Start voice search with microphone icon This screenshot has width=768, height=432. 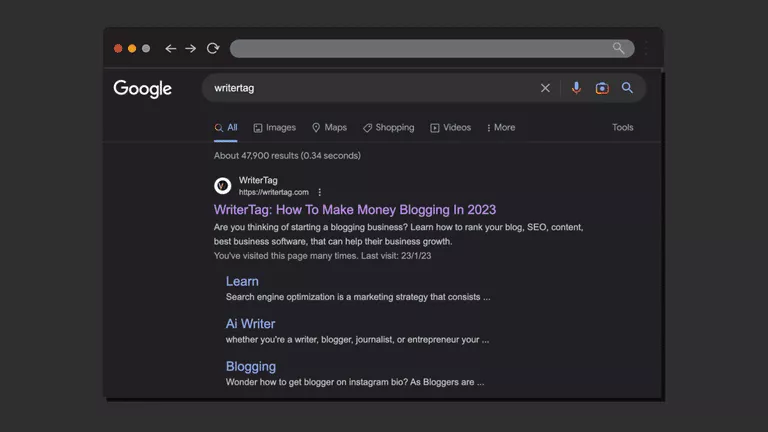click(576, 88)
